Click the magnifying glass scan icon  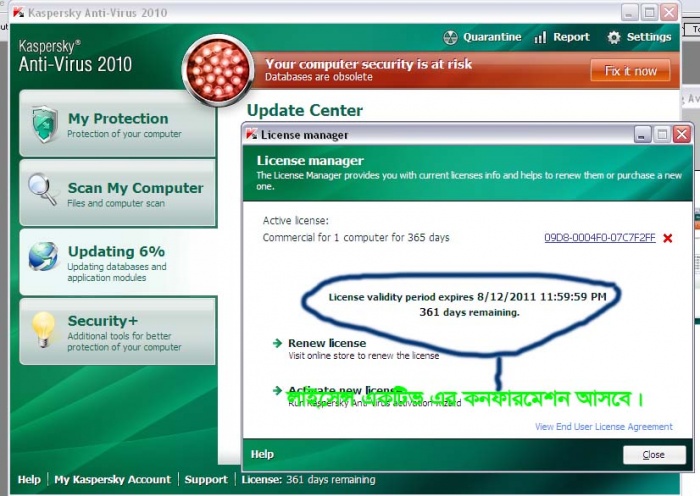[x=42, y=189]
